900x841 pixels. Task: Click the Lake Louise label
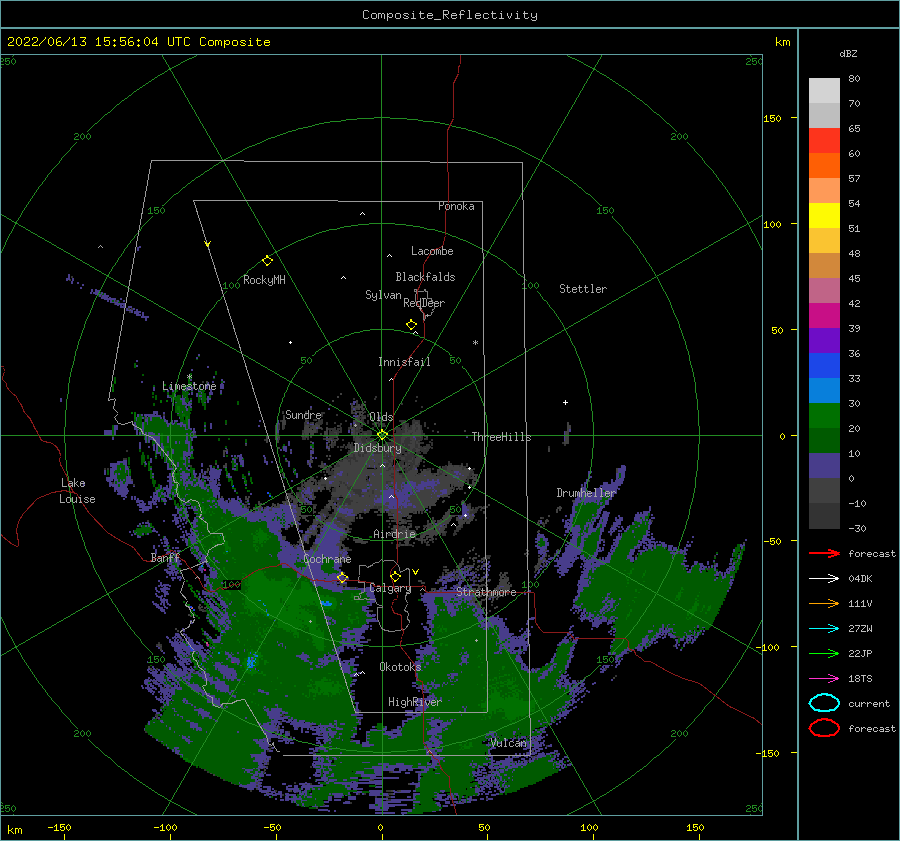coord(77,491)
